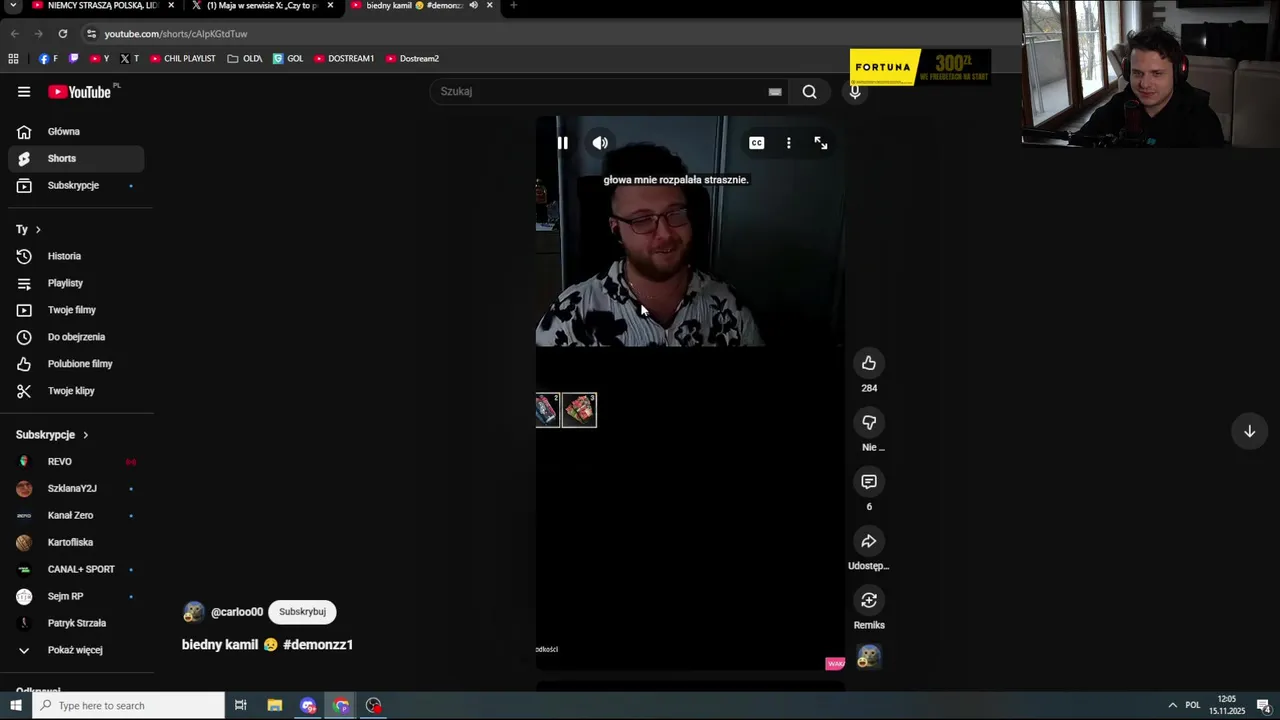Mute the biedny kamil tab audio icon
The width and height of the screenshot is (1280, 720).
473,6
